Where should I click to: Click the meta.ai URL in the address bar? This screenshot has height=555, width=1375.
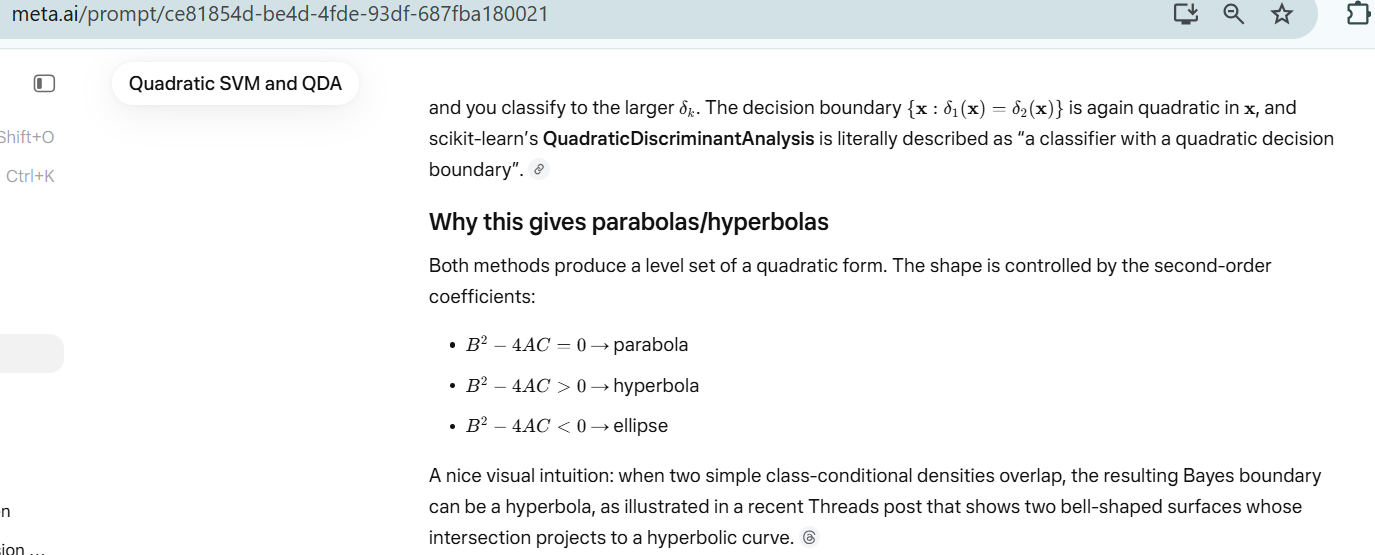(x=280, y=15)
